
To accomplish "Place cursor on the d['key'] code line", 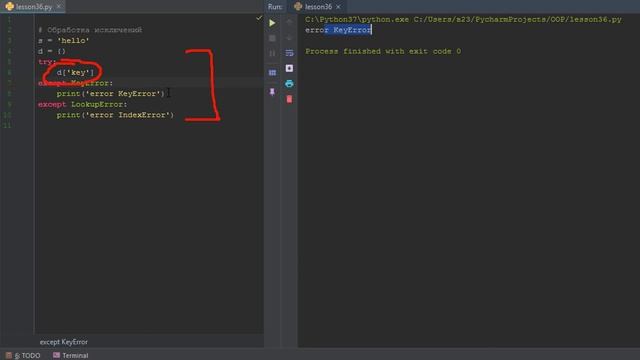I will [x=76, y=73].
